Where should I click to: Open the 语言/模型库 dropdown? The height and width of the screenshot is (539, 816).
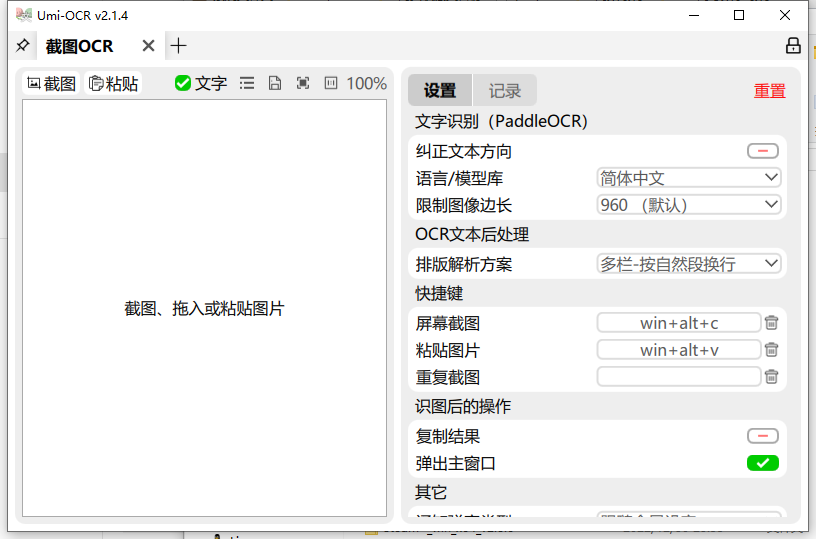pyautogui.click(x=688, y=178)
